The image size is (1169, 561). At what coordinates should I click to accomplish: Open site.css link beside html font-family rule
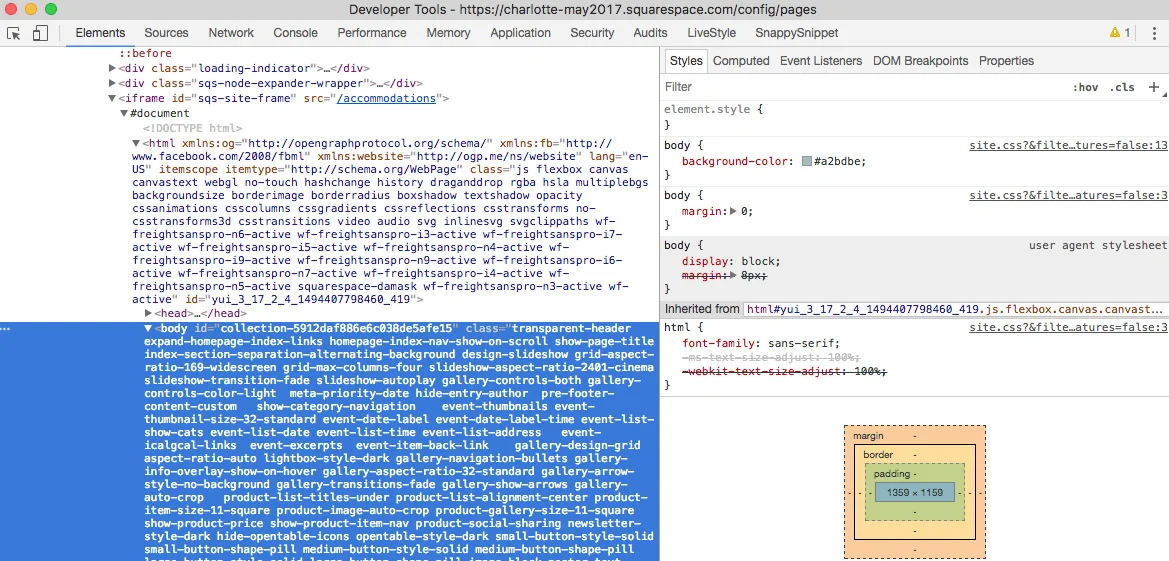pyautogui.click(x=1068, y=327)
